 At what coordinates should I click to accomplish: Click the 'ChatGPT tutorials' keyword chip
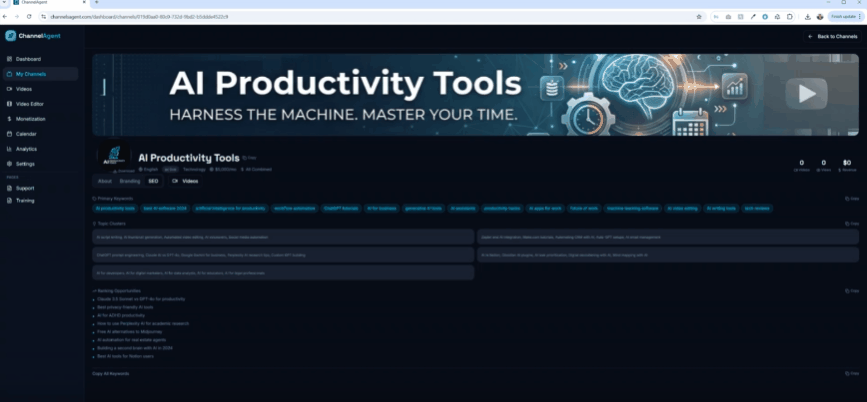click(x=341, y=208)
